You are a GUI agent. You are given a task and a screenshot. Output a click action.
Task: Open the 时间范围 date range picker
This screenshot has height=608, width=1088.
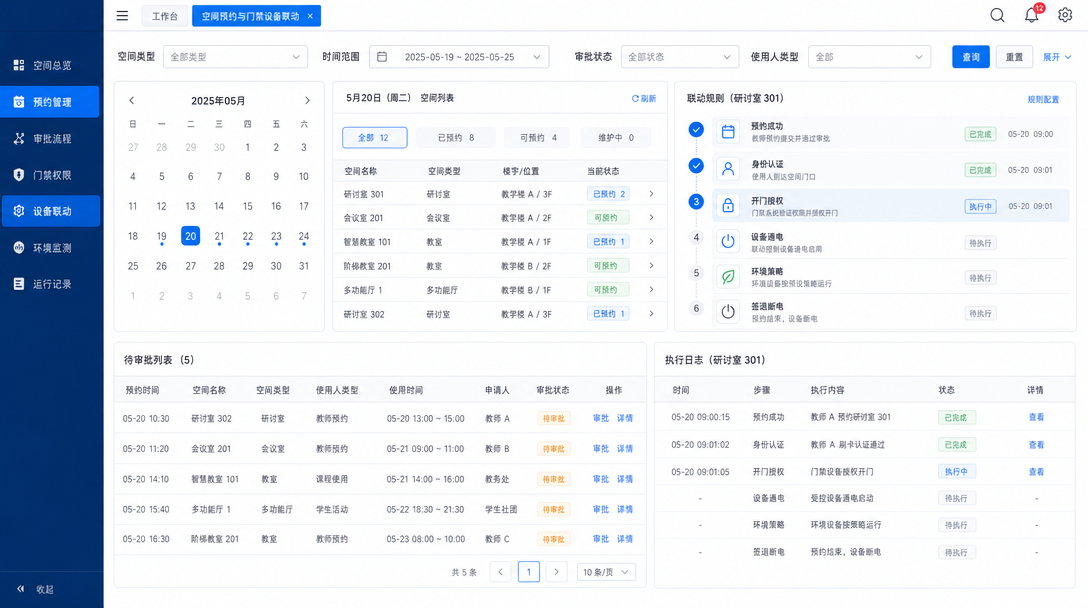(x=459, y=57)
